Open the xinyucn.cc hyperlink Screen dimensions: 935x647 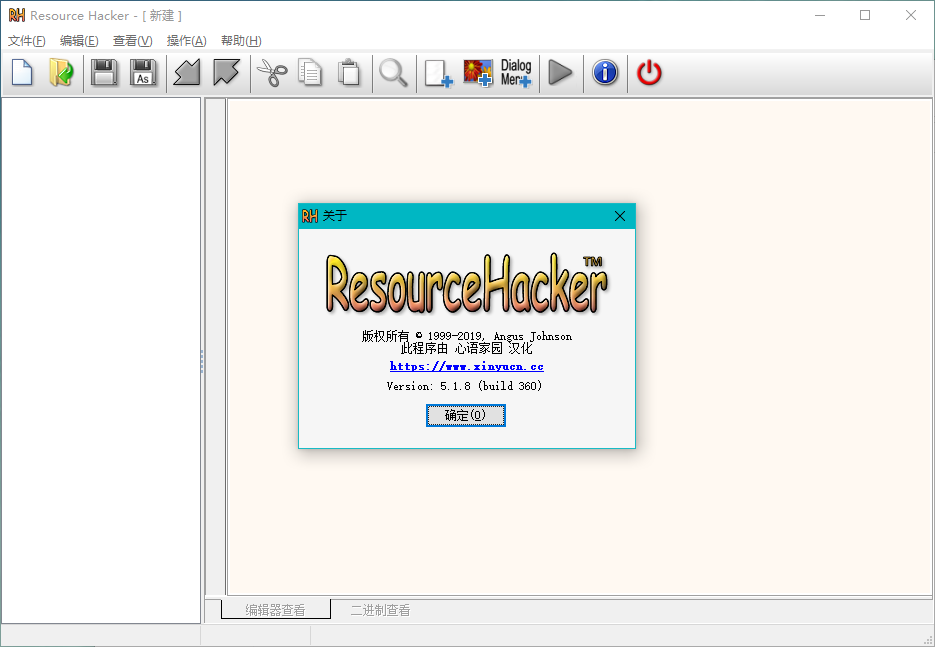point(467,366)
